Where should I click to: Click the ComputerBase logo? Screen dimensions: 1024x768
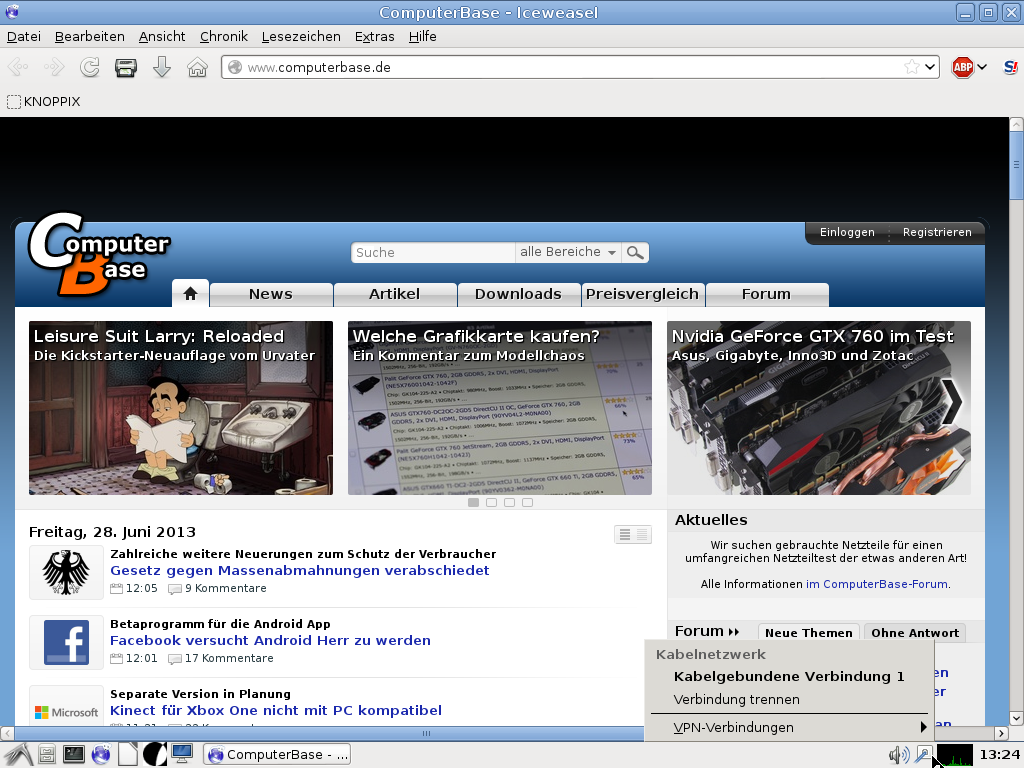tap(98, 253)
